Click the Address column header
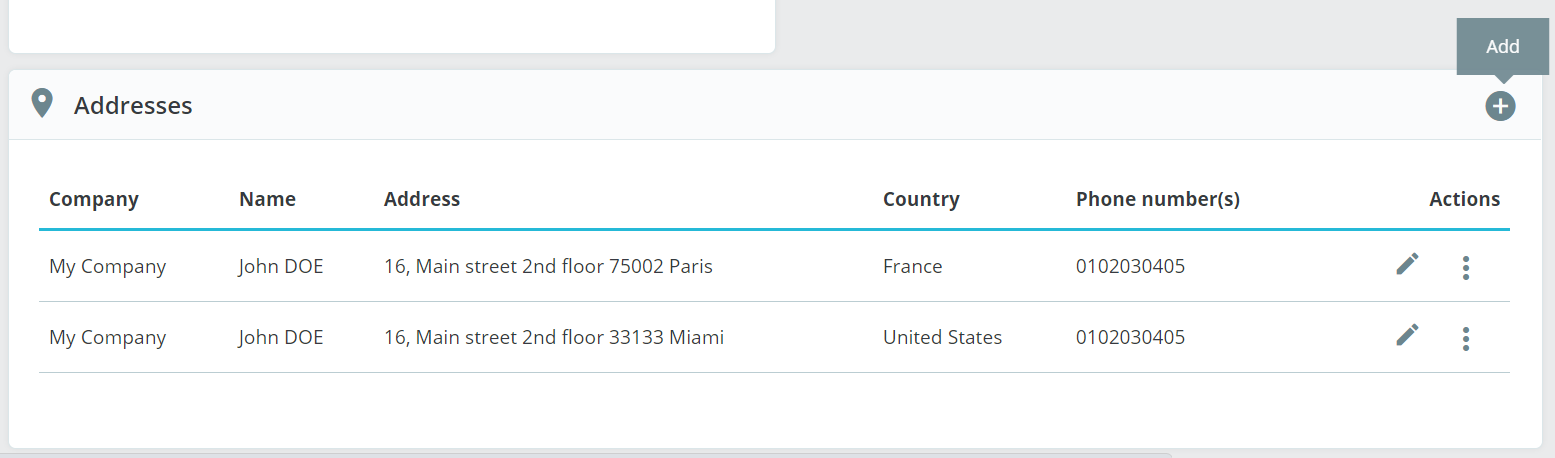The height and width of the screenshot is (458, 1555). pyautogui.click(x=421, y=199)
